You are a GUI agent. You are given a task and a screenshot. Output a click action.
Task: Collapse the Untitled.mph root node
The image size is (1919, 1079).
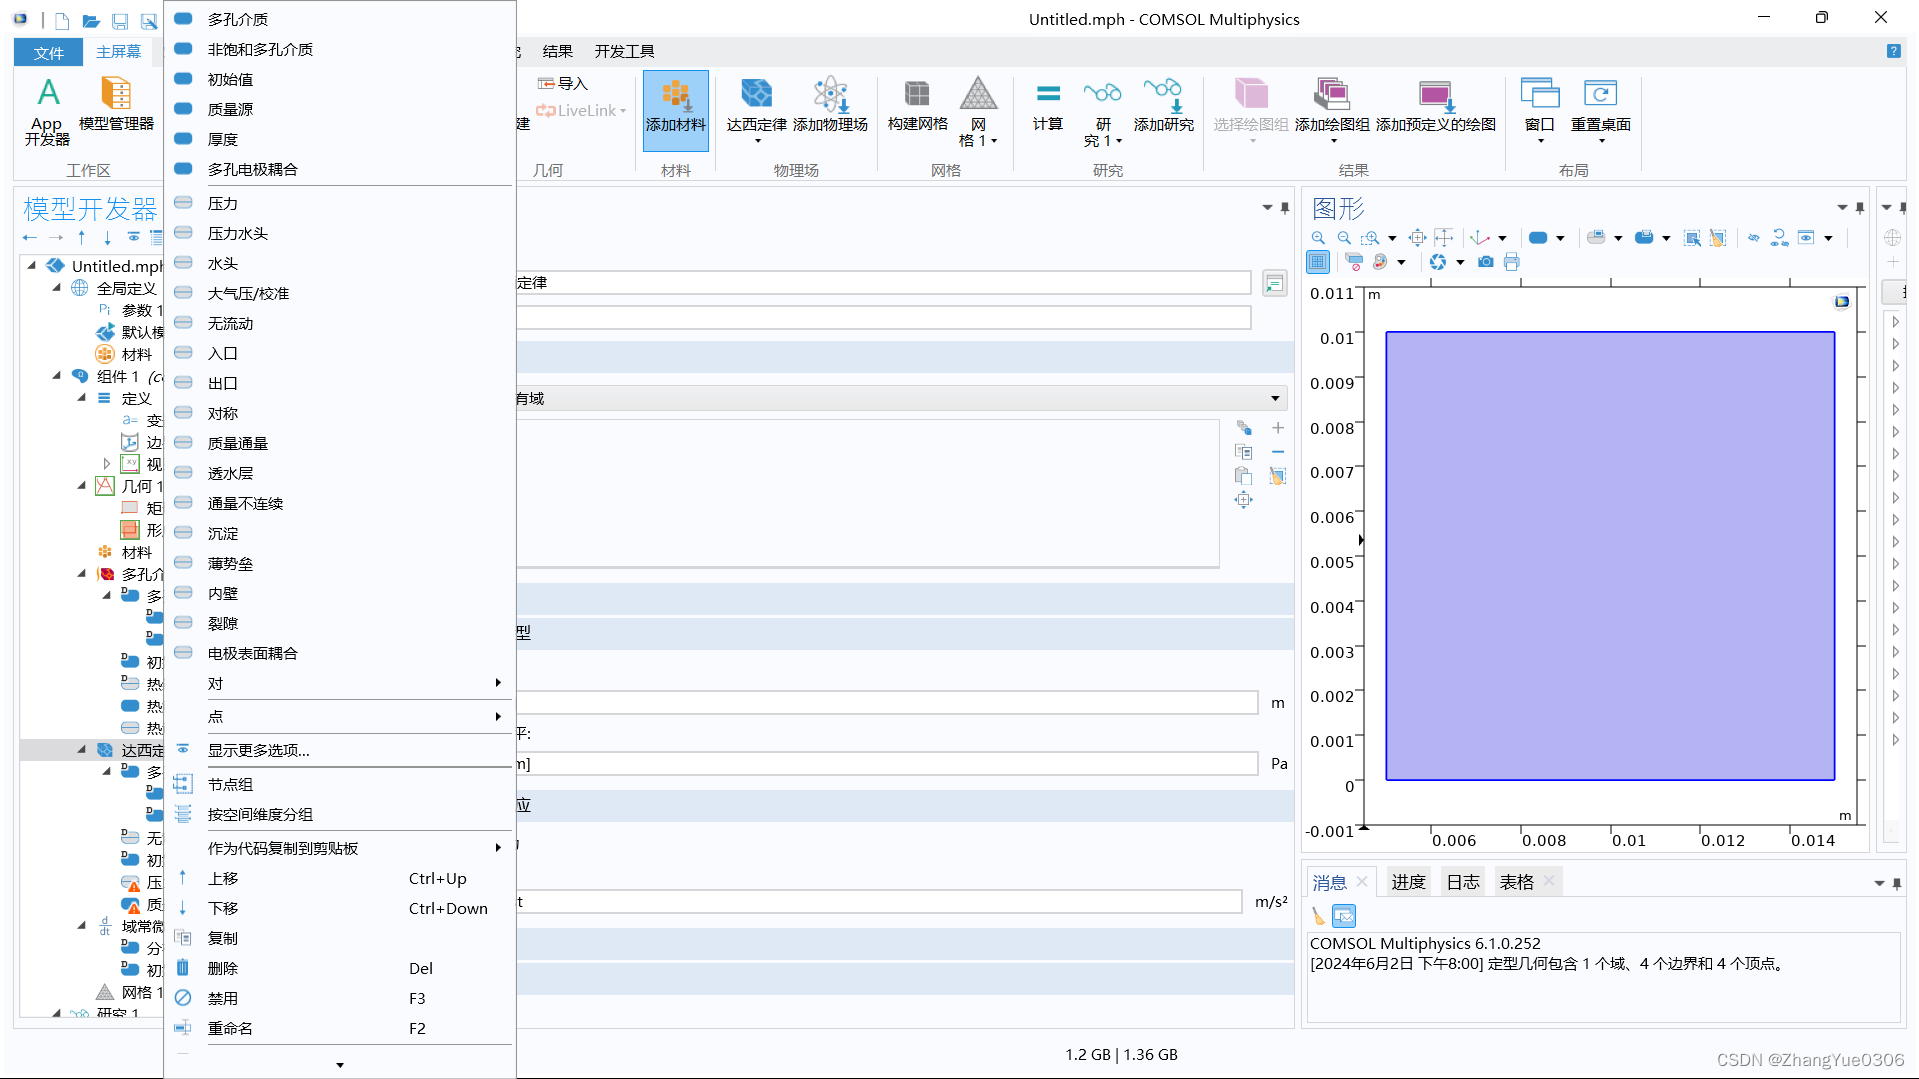tap(31, 266)
